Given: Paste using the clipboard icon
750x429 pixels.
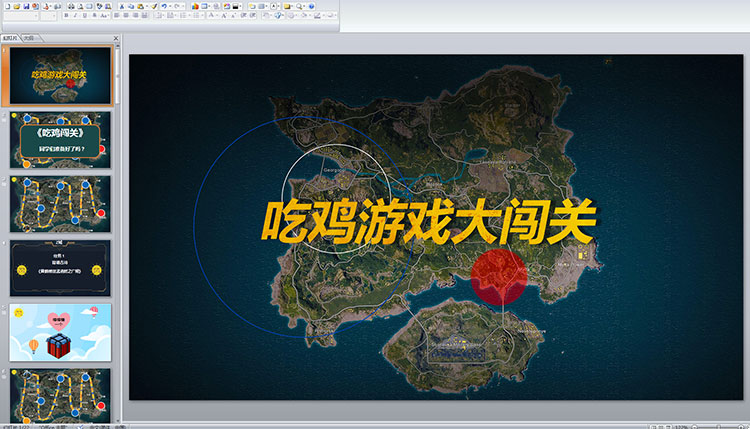Looking at the screenshot, I should click(140, 6).
